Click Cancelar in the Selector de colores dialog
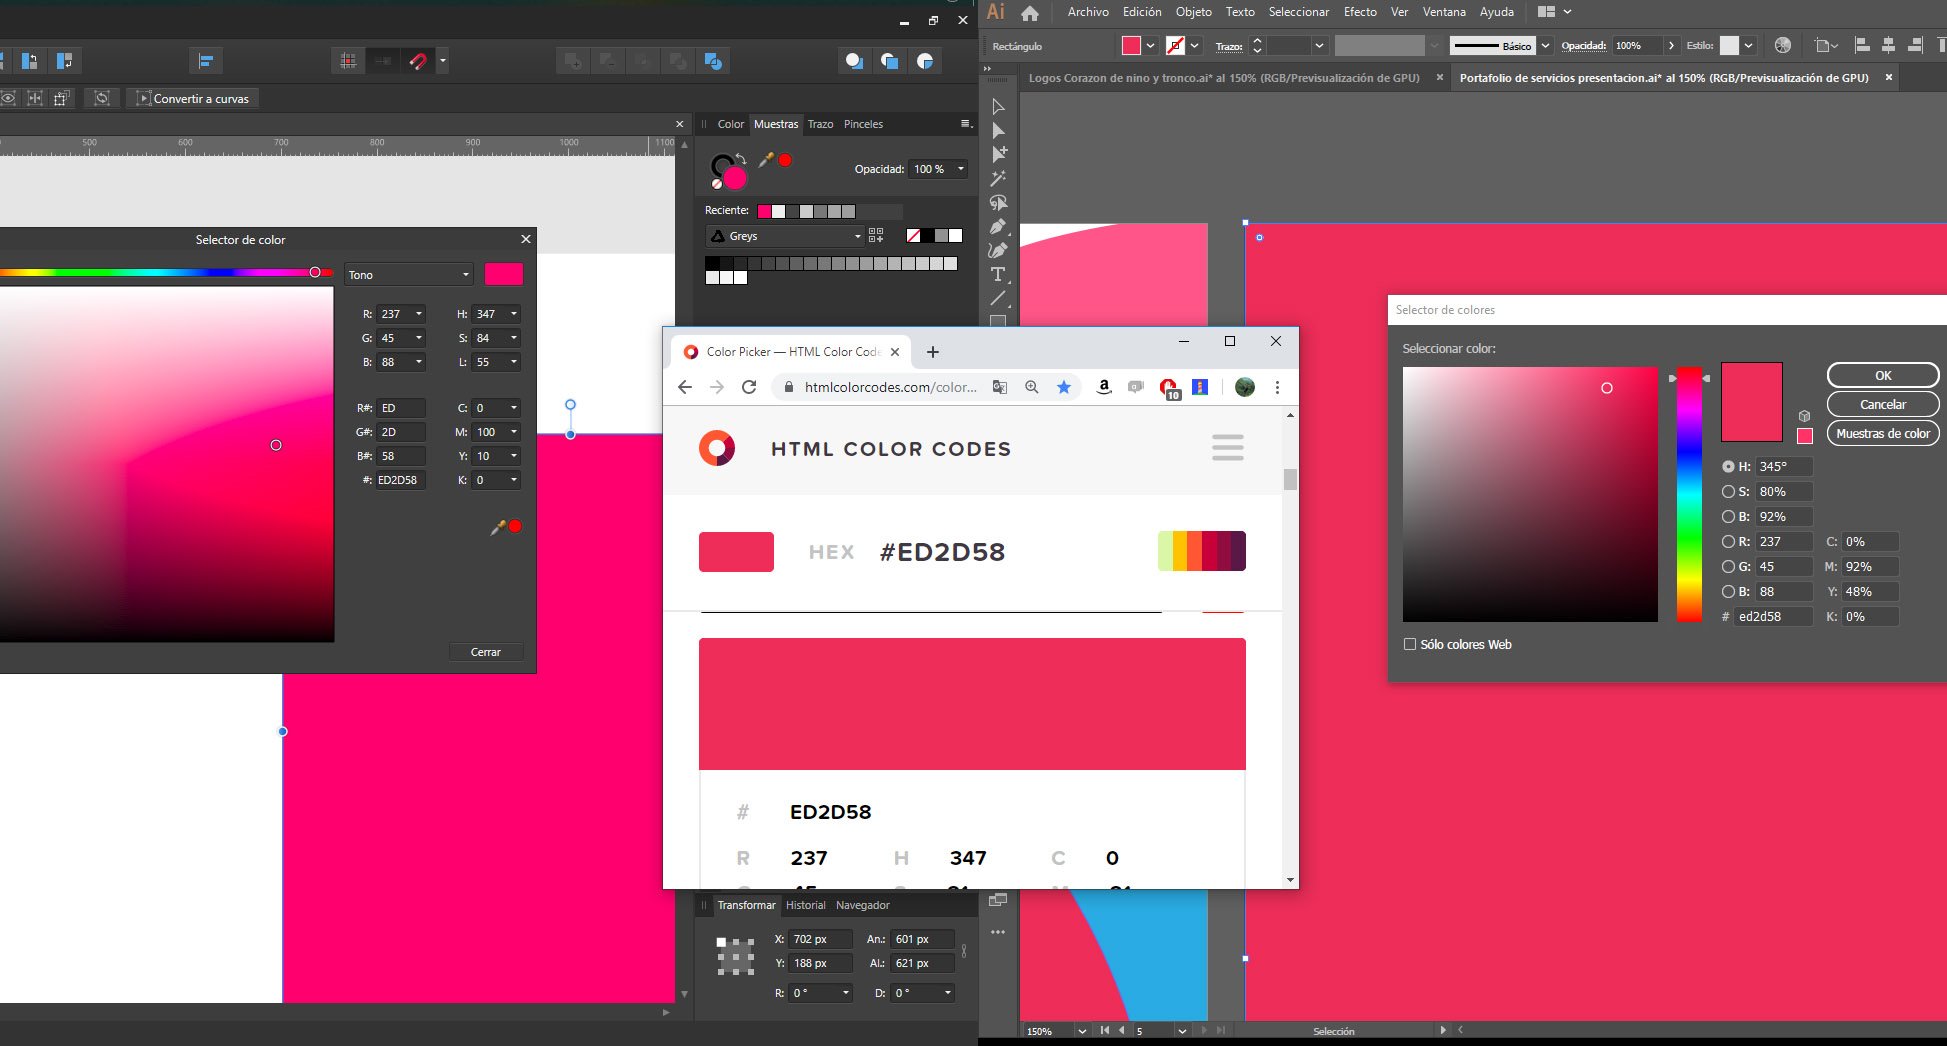This screenshot has height=1046, width=1947. [1883, 404]
